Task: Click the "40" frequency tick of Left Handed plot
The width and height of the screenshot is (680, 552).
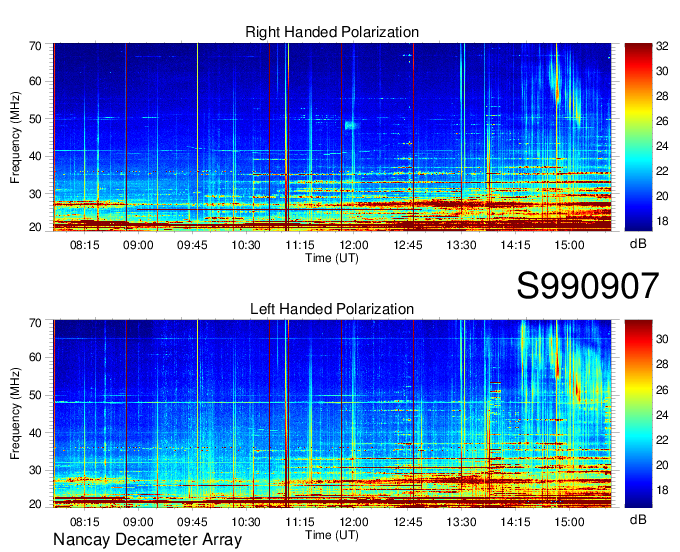Action: [35, 433]
